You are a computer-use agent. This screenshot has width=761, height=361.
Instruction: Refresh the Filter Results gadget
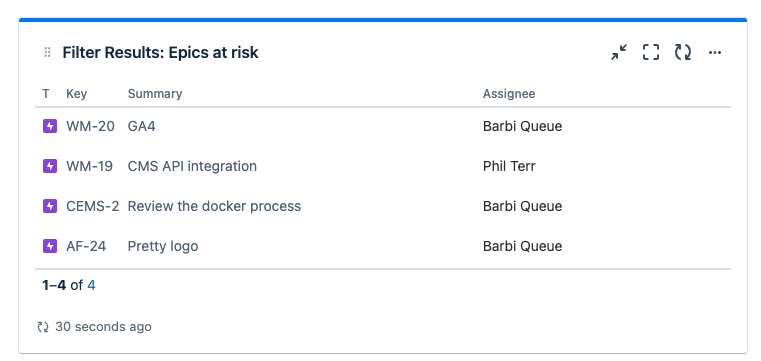tap(683, 52)
